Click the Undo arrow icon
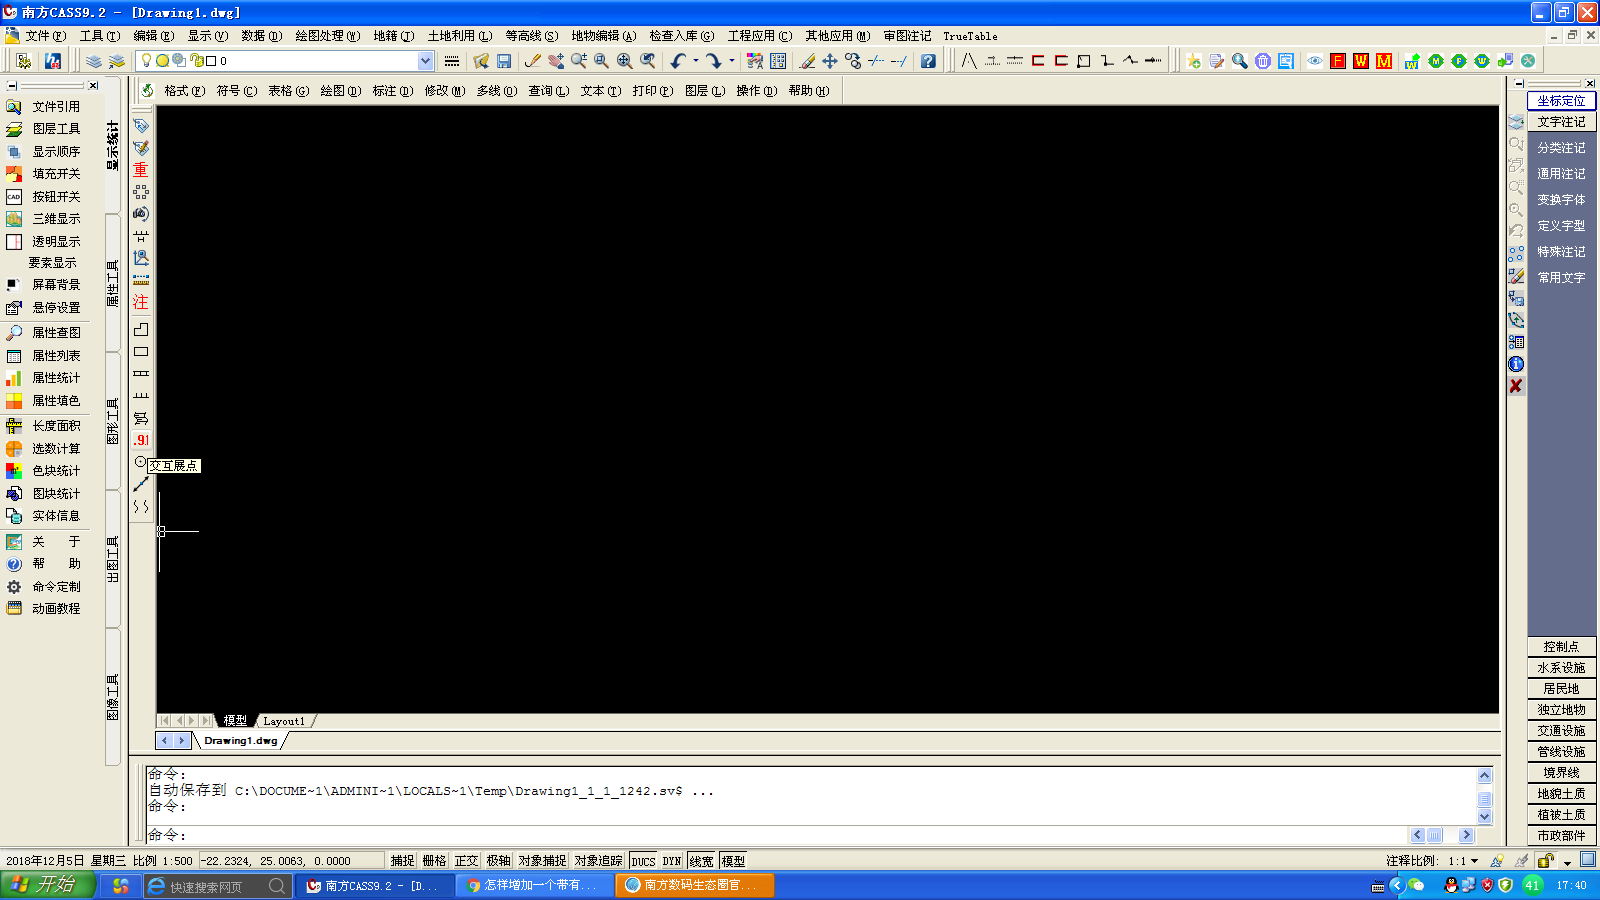1600x900 pixels. tap(678, 61)
